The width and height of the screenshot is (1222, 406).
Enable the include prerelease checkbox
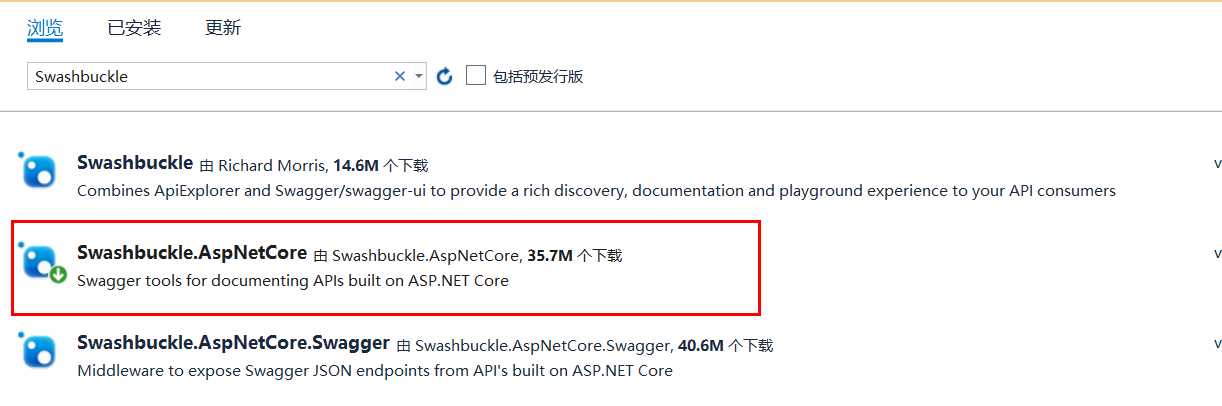tap(476, 75)
